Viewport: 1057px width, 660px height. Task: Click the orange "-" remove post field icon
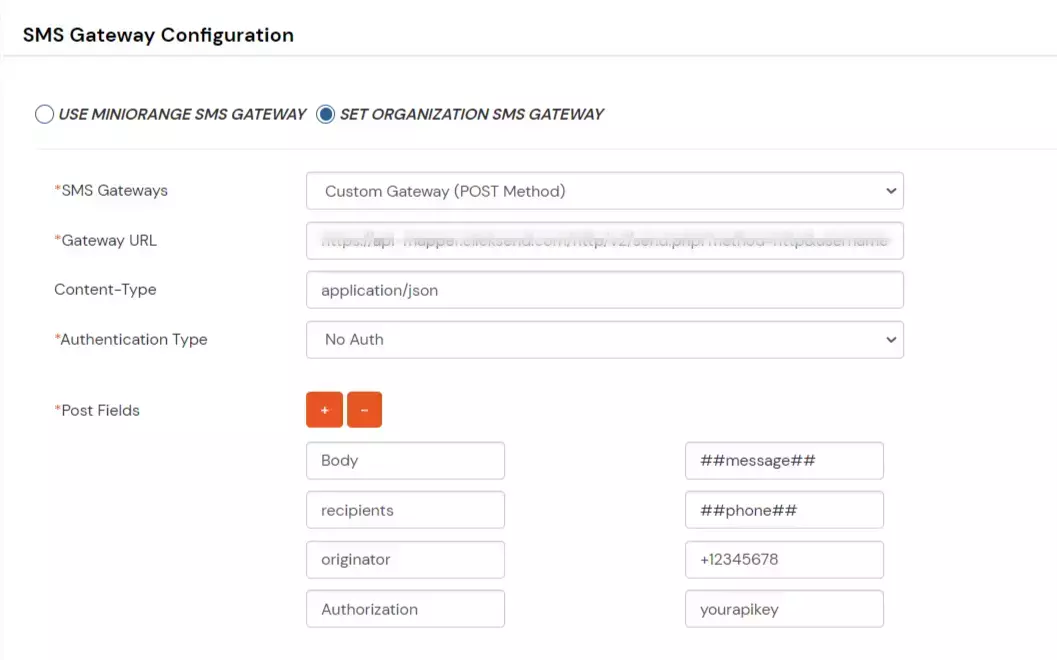pyautogui.click(x=364, y=409)
